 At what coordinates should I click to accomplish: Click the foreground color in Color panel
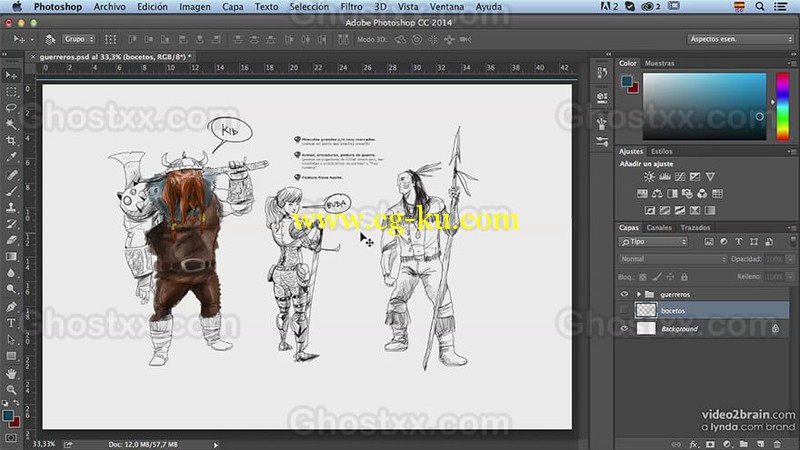pyautogui.click(x=627, y=81)
